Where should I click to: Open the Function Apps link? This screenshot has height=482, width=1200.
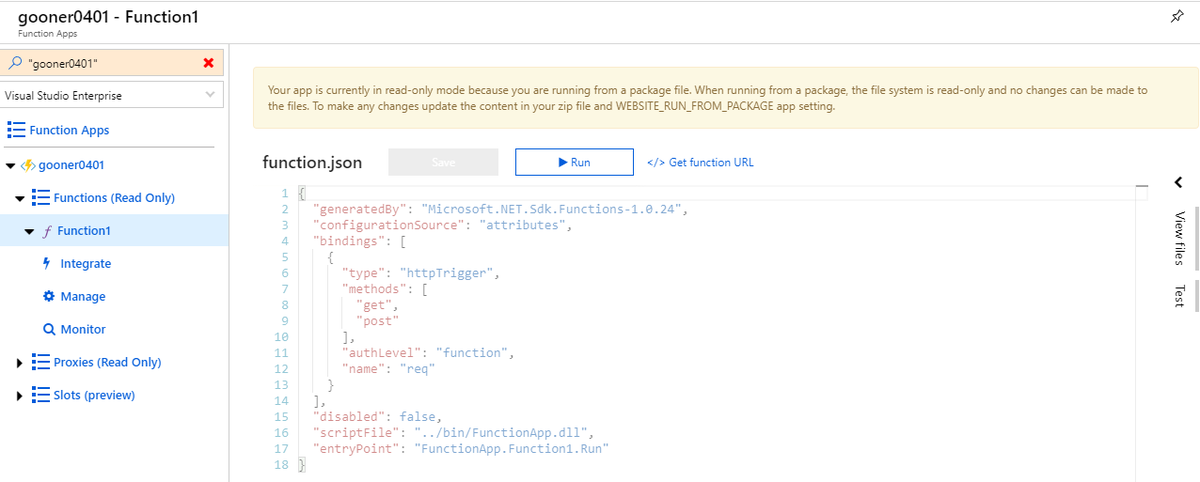[69, 130]
